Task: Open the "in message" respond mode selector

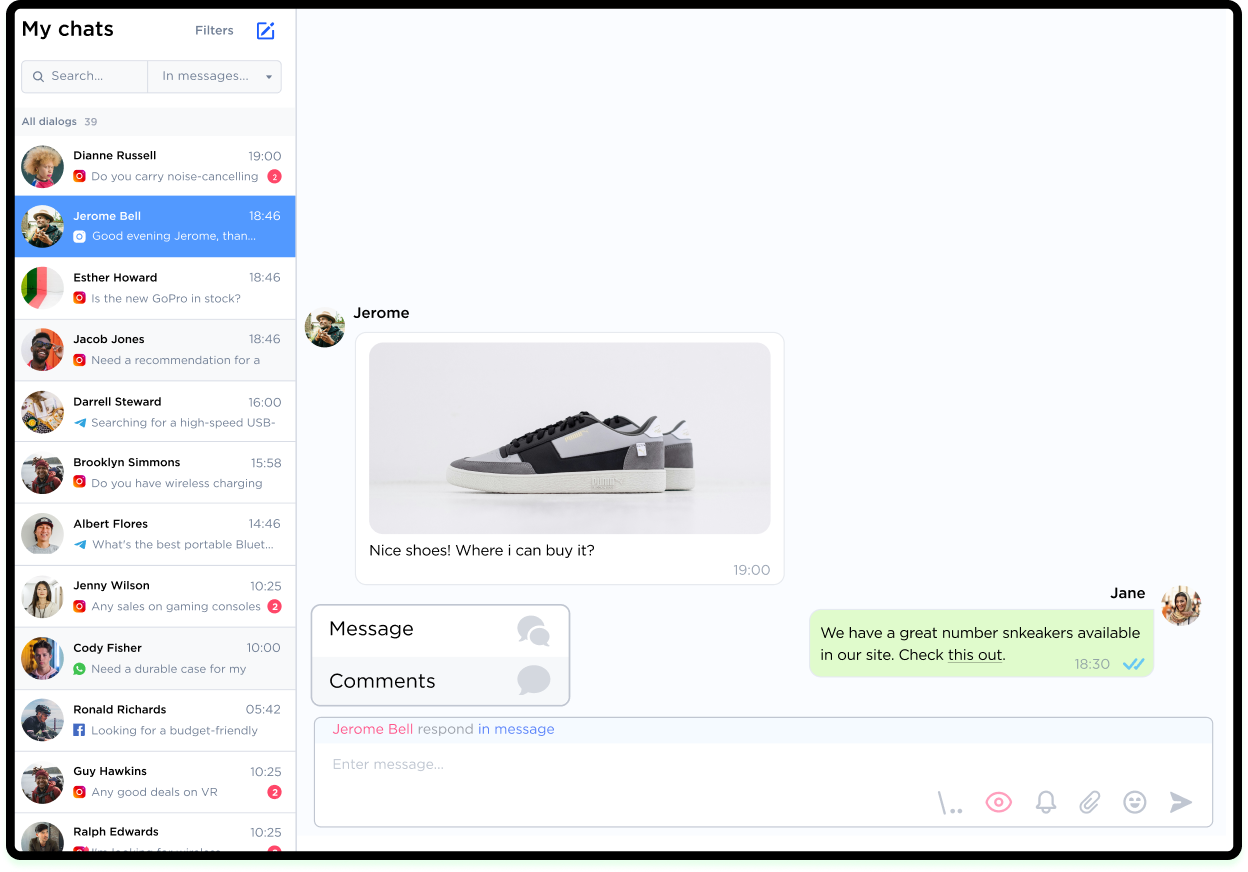Action: click(x=516, y=729)
